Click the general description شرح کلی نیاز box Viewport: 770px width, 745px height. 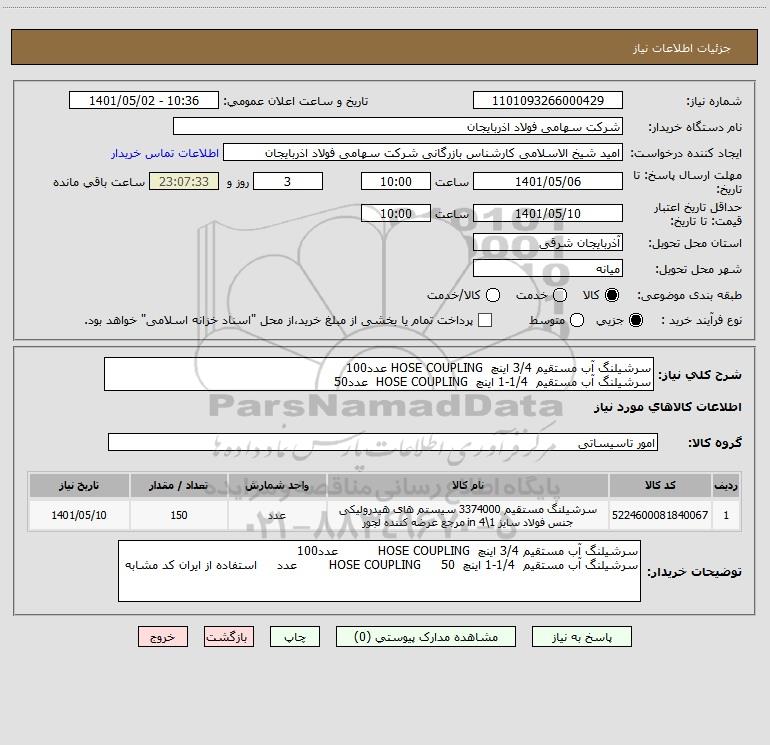pos(379,374)
